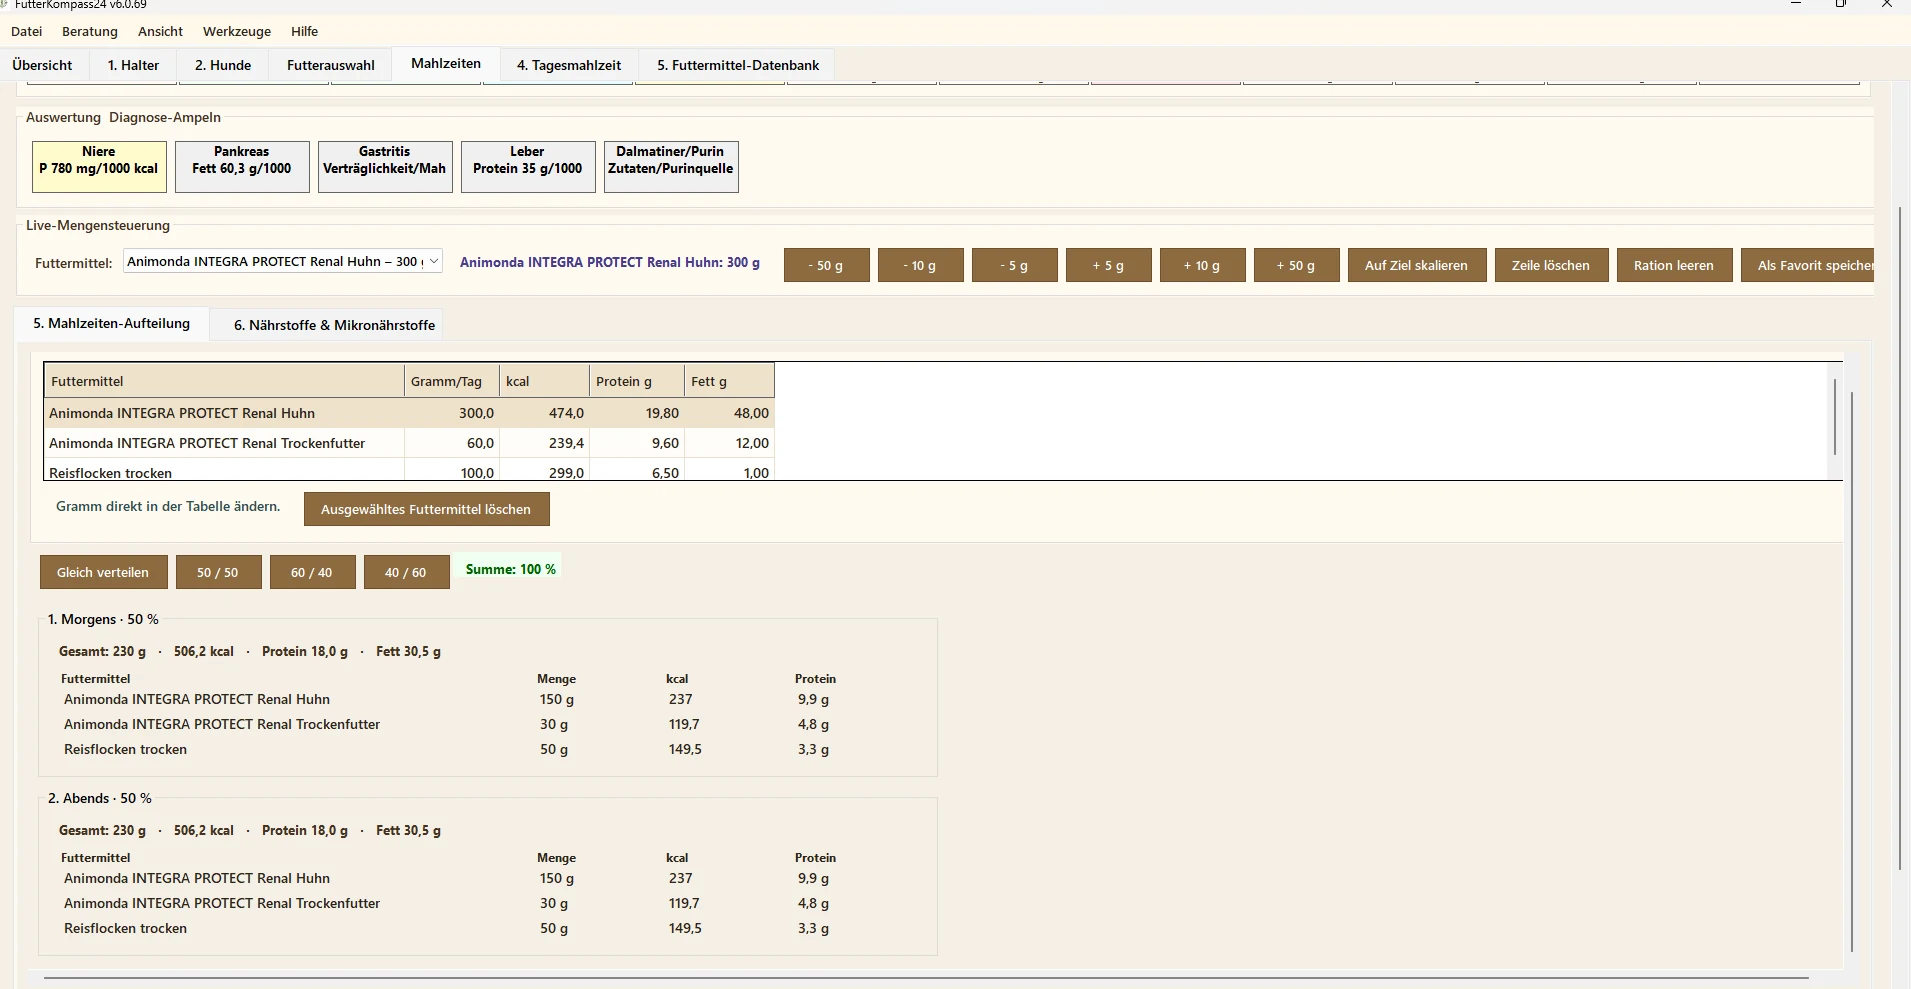The height and width of the screenshot is (989, 1911).
Task: Click the 474,0 kcal cell
Action: point(545,413)
